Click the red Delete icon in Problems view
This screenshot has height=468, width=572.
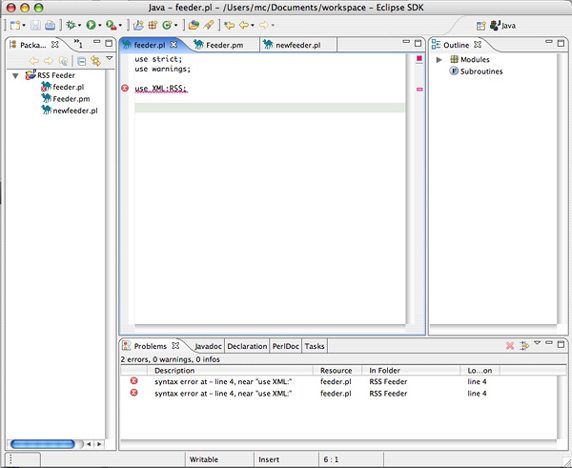click(x=510, y=345)
